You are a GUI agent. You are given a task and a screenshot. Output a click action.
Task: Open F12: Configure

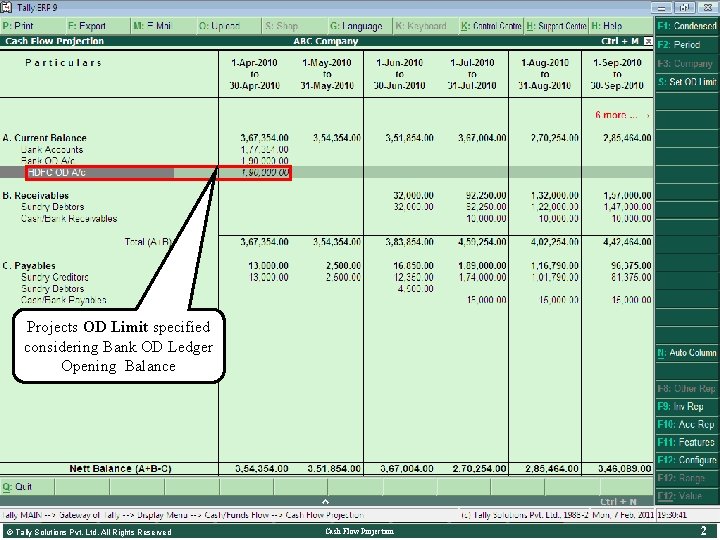(x=687, y=460)
